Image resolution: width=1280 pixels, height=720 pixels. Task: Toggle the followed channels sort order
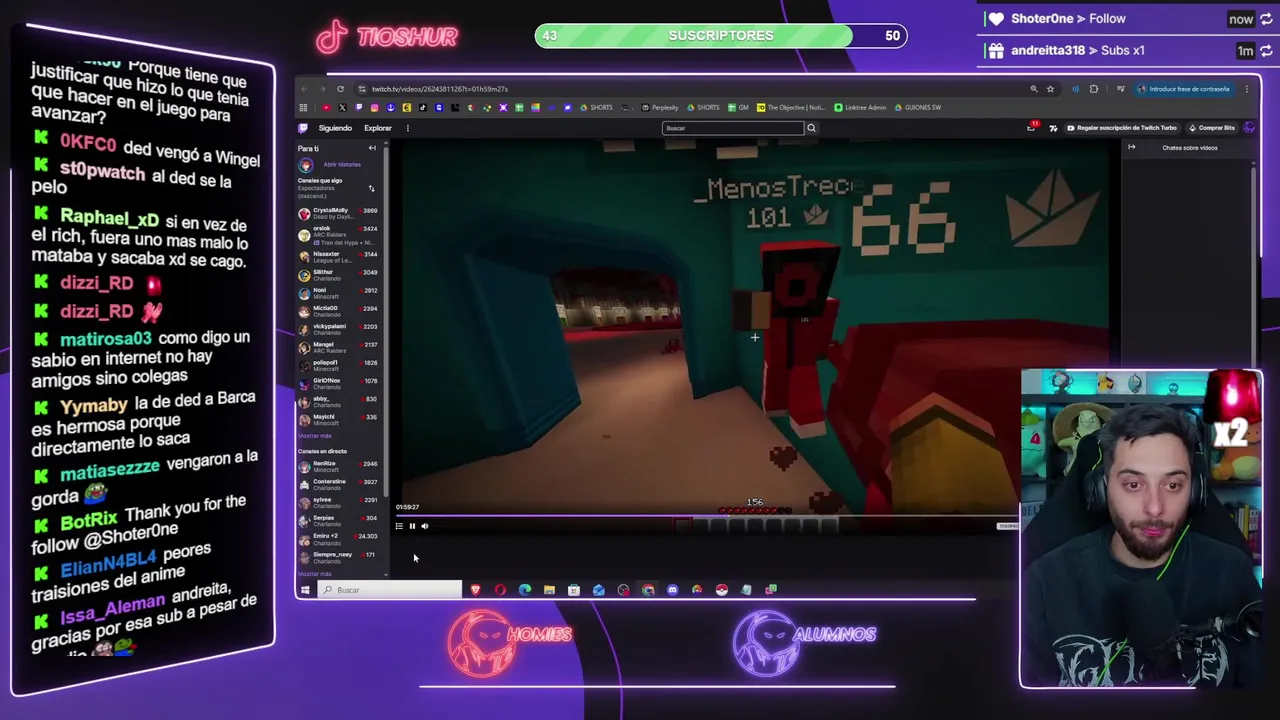371,188
